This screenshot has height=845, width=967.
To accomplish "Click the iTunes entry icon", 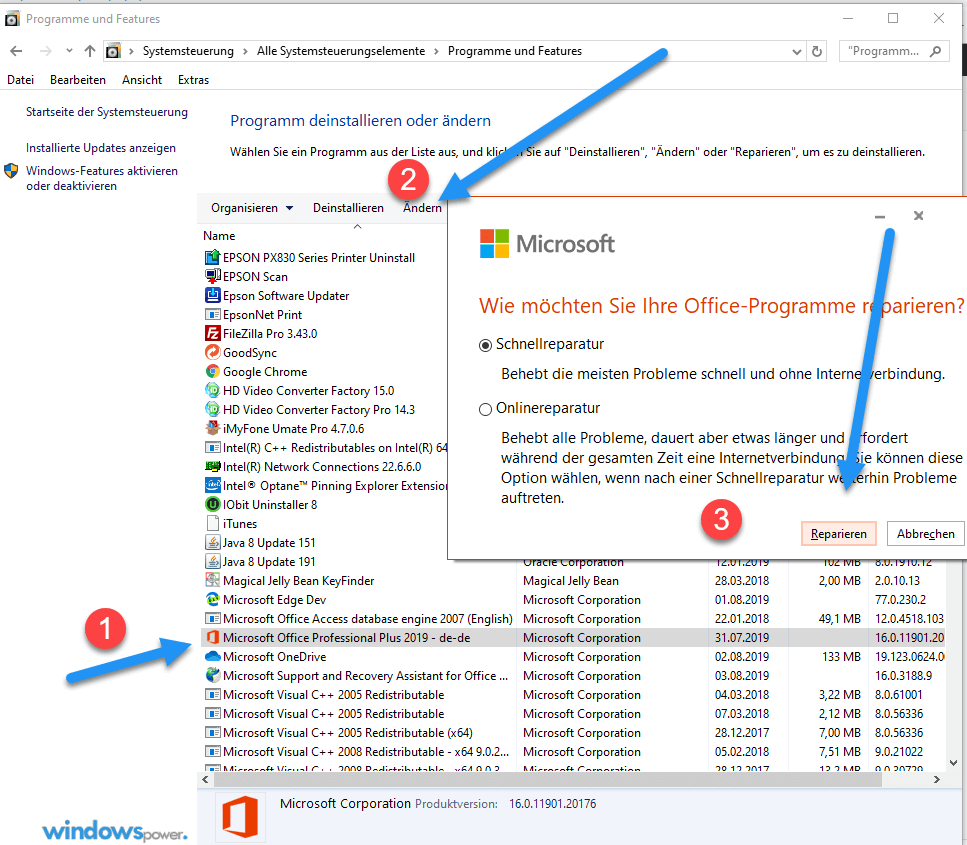I will [x=212, y=524].
